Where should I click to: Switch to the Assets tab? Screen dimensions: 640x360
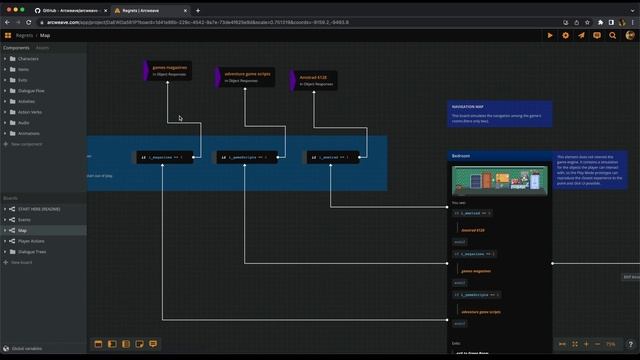[42, 48]
